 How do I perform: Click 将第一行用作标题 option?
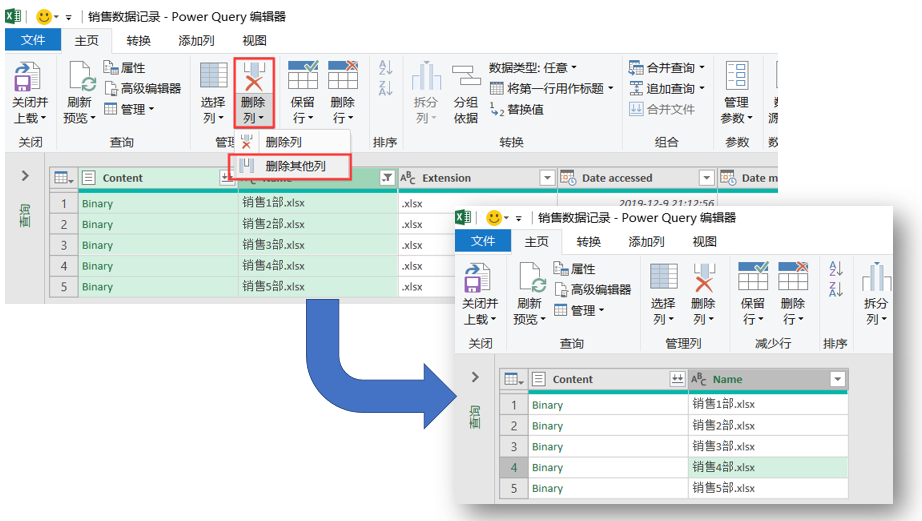tap(552, 88)
